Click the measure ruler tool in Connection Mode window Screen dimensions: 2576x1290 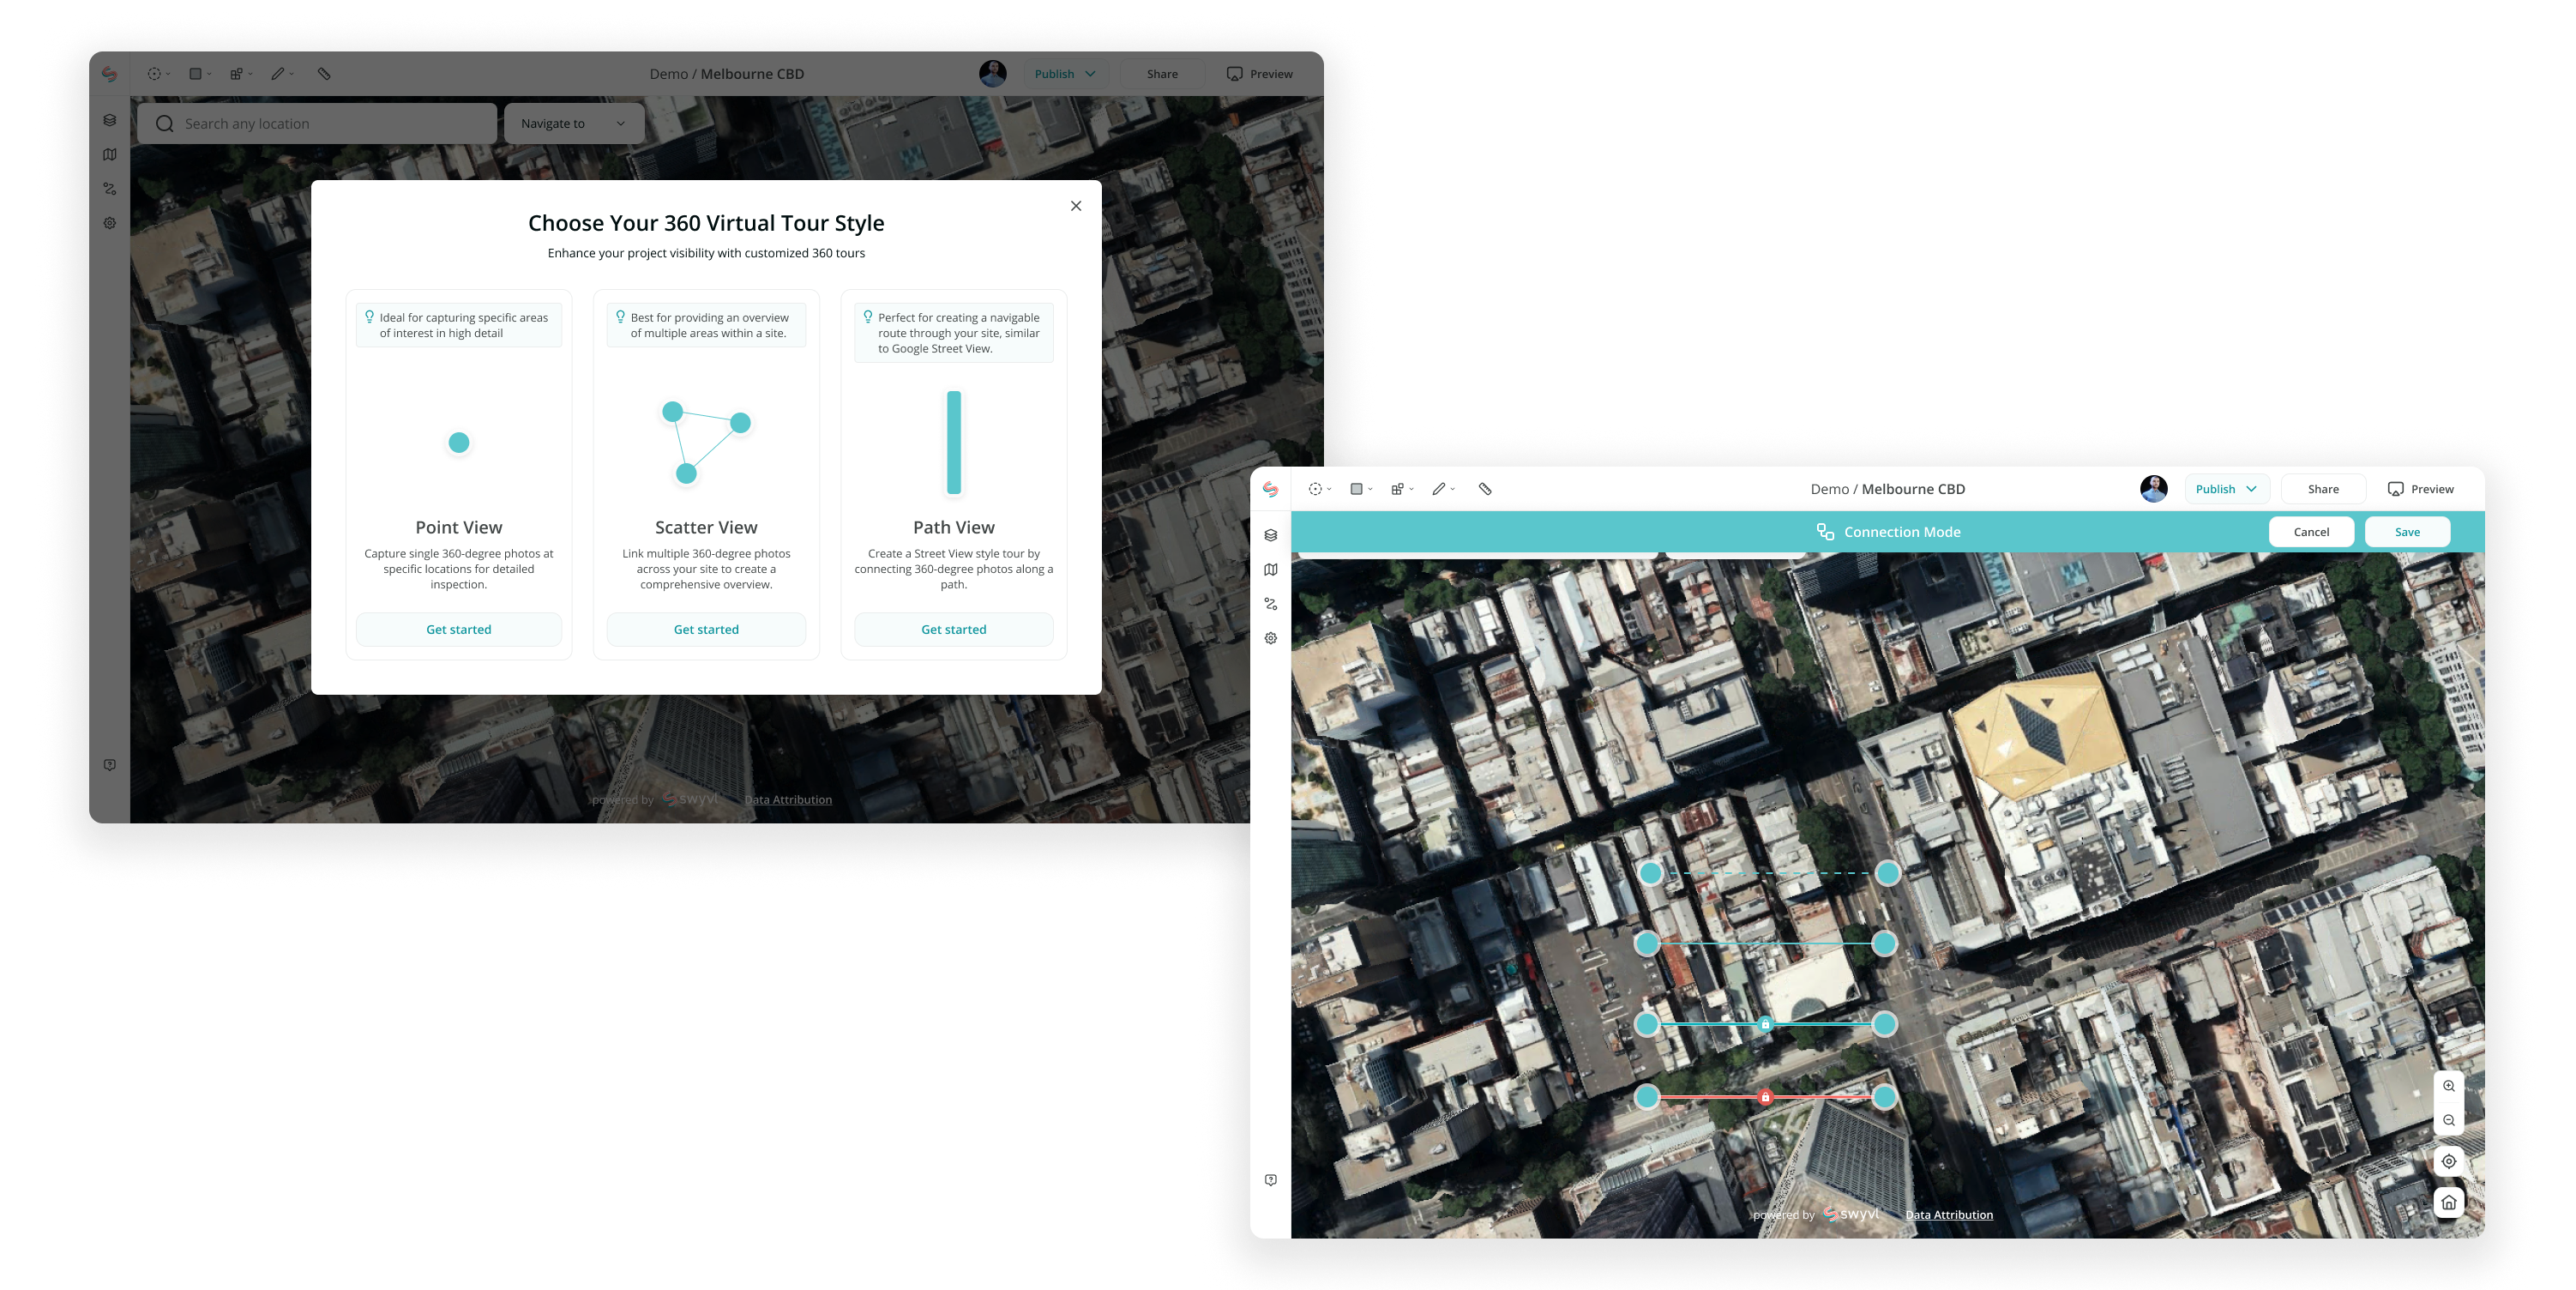pos(1485,489)
